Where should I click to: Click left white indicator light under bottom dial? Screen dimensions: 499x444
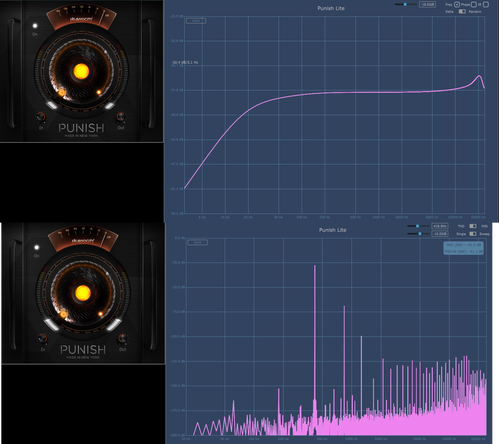point(51,324)
